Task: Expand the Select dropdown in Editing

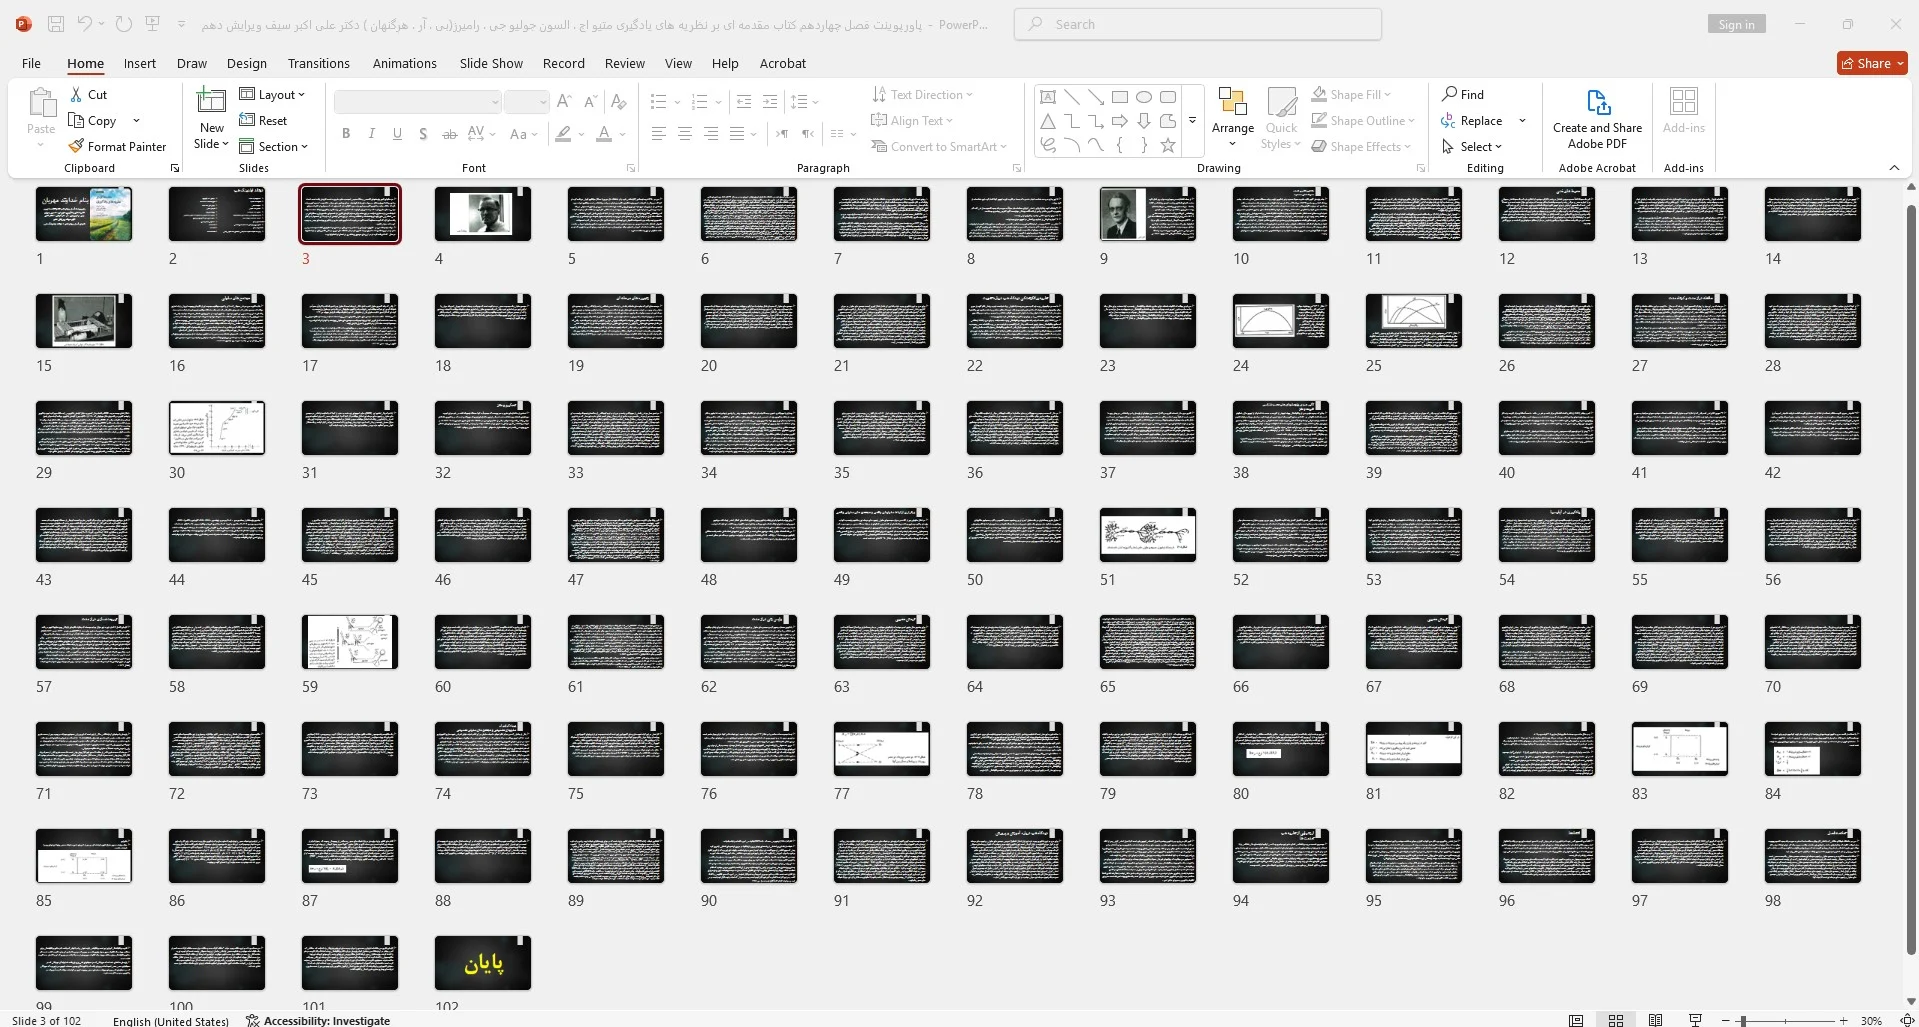Action: pyautogui.click(x=1472, y=146)
